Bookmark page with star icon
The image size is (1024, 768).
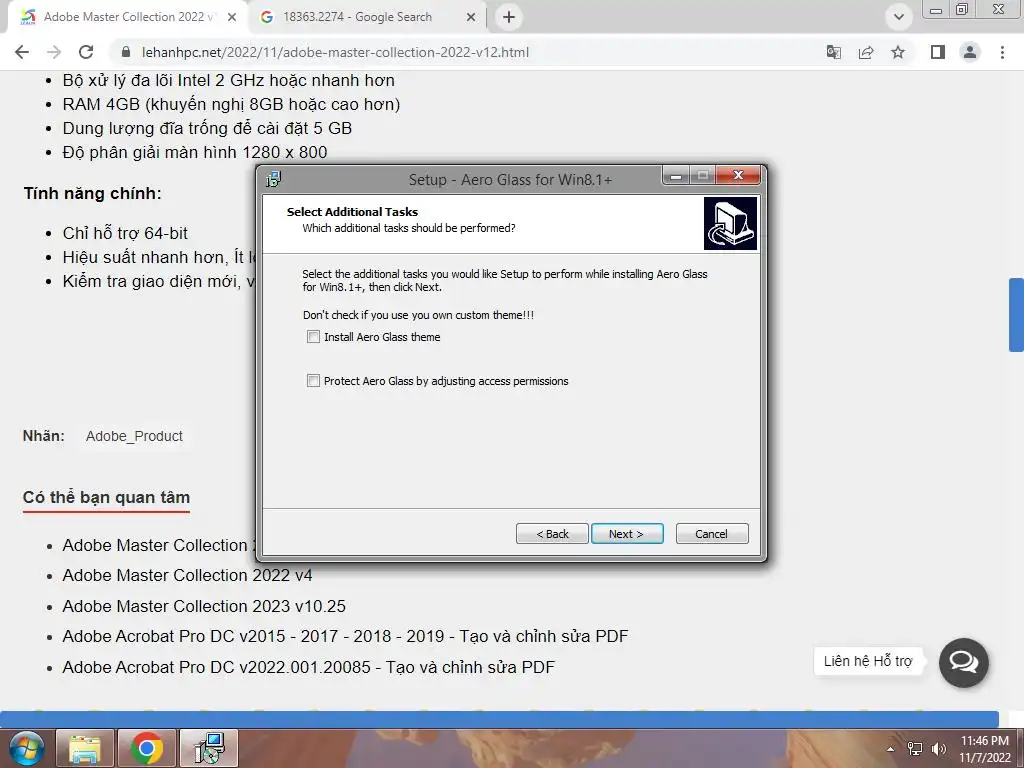coord(898,52)
